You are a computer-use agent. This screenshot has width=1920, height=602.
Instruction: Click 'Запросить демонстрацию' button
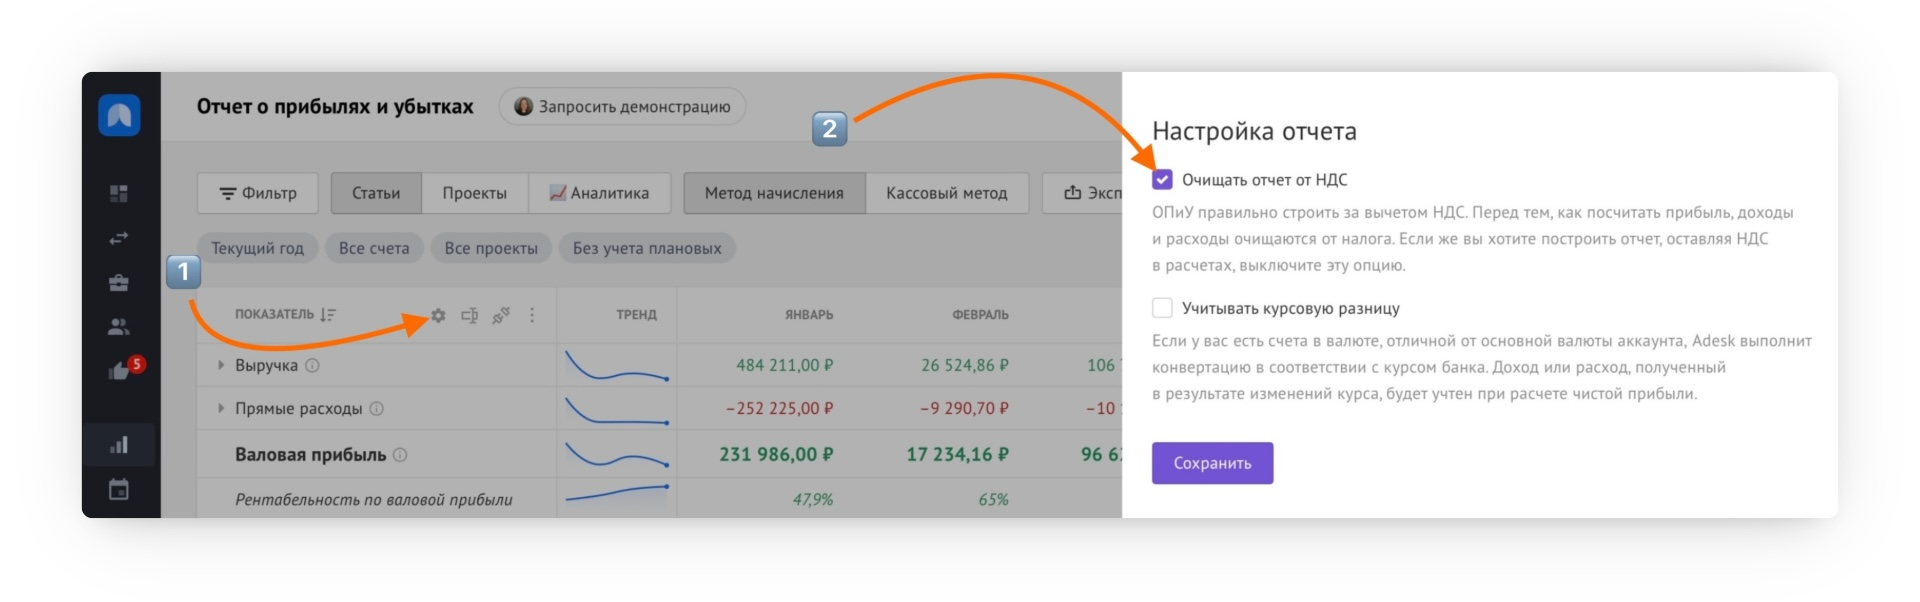point(622,107)
